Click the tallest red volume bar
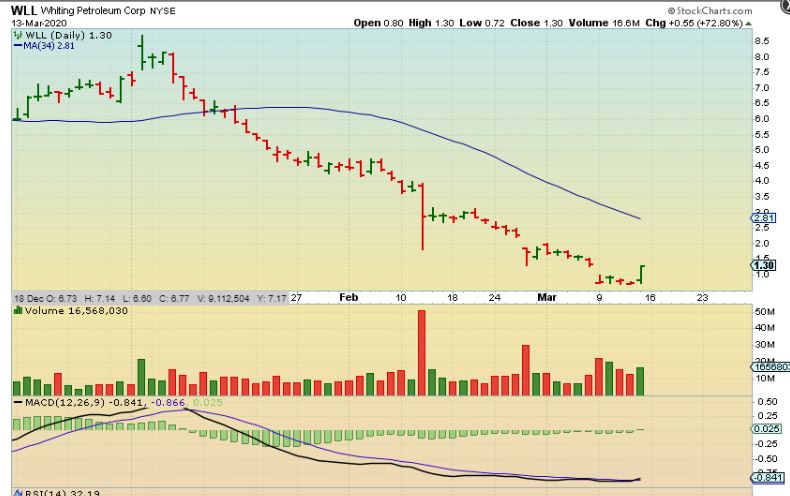Image resolution: width=790 pixels, height=496 pixels. tap(422, 352)
